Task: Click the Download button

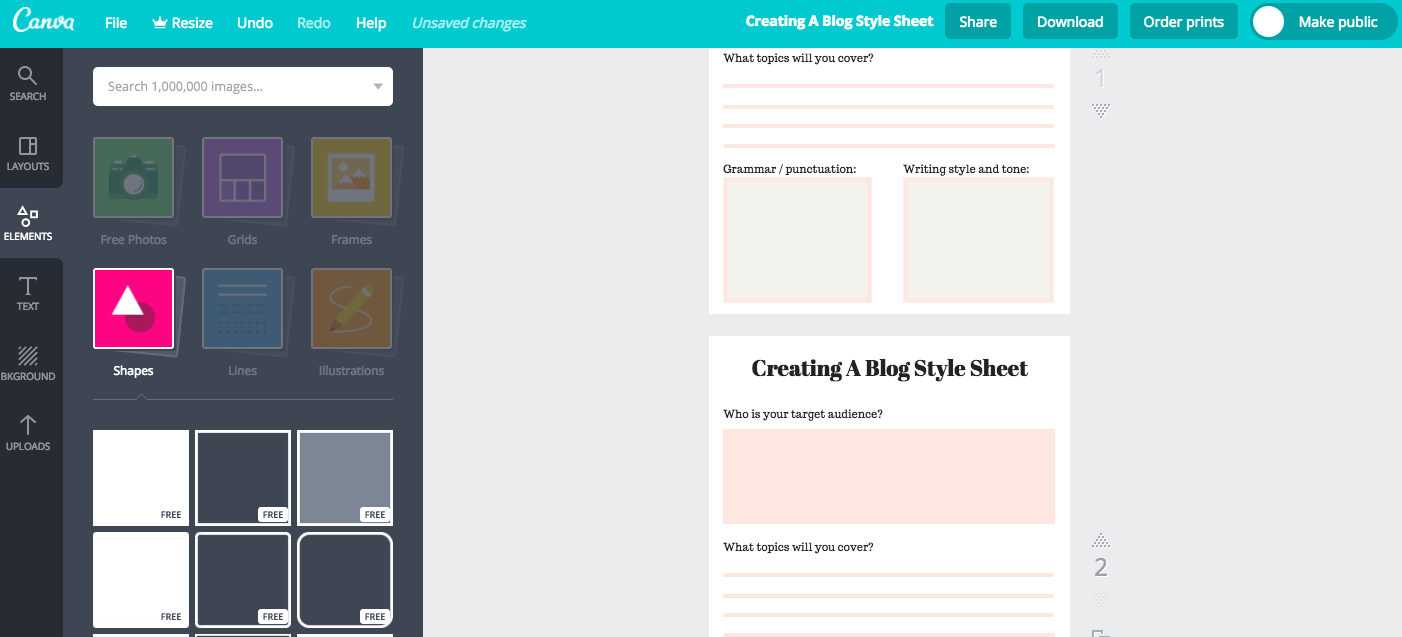Action: pyautogui.click(x=1070, y=21)
